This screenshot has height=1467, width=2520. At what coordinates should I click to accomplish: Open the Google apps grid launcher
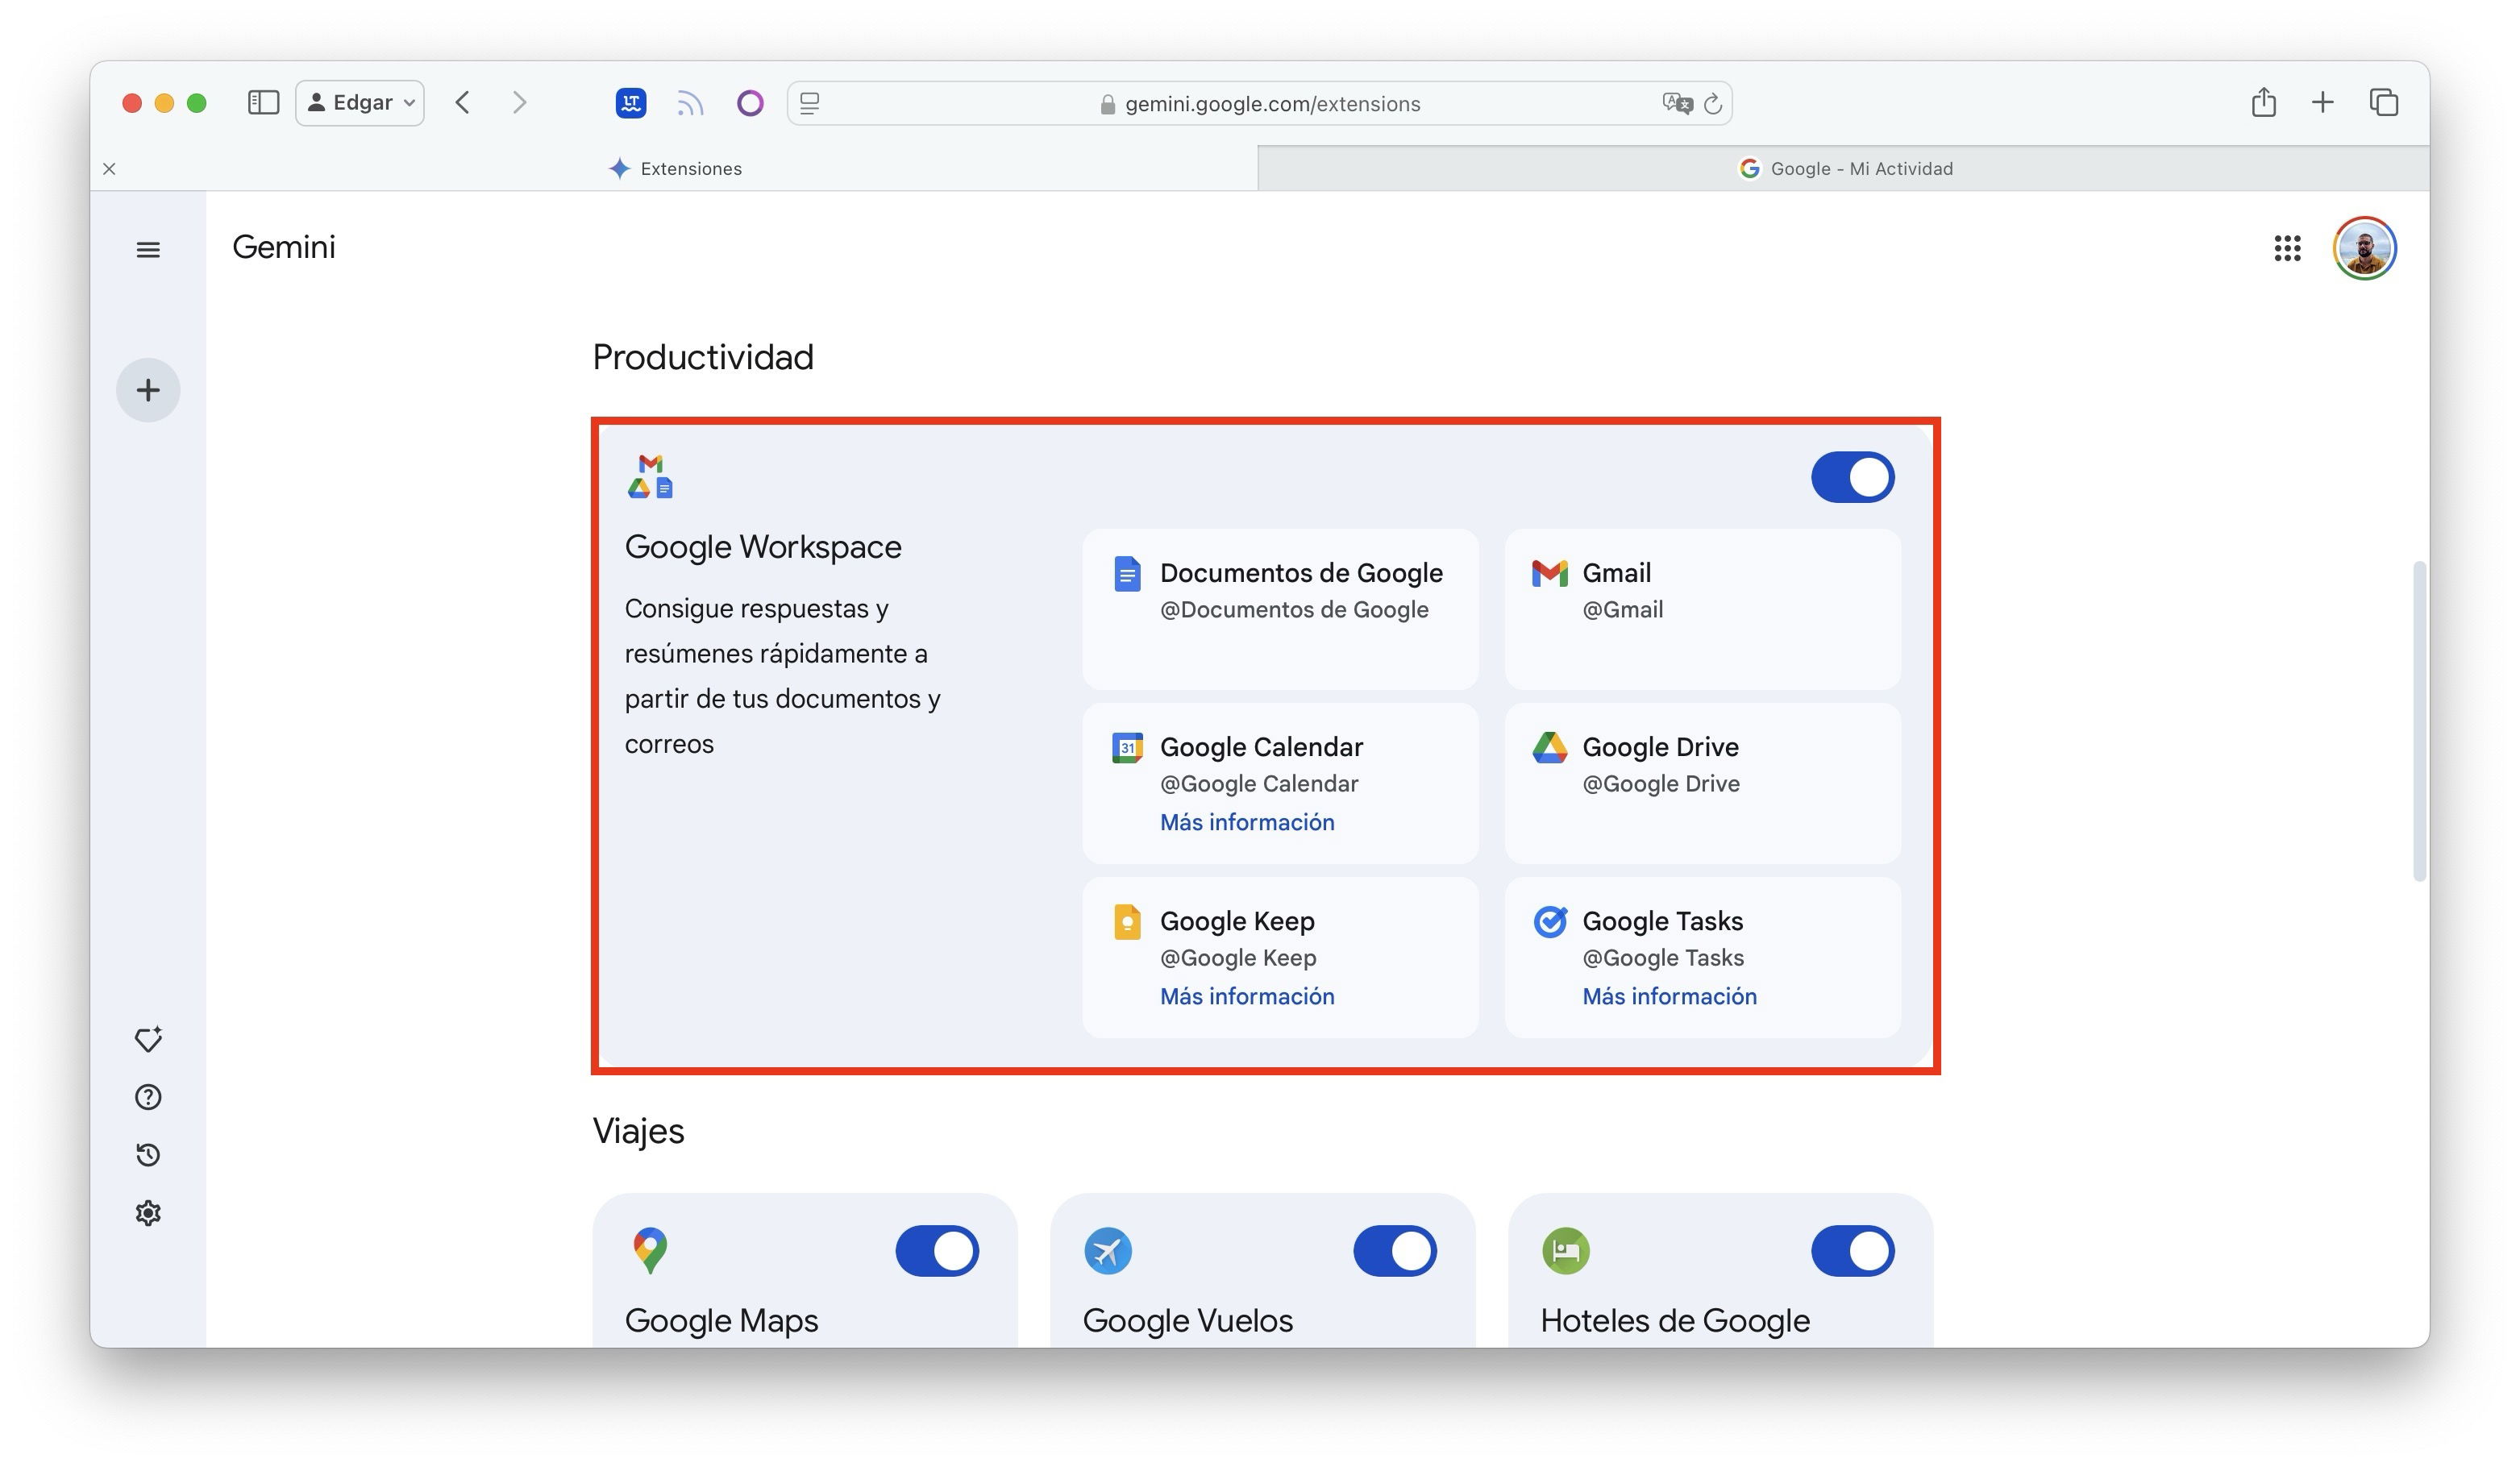pos(2287,248)
